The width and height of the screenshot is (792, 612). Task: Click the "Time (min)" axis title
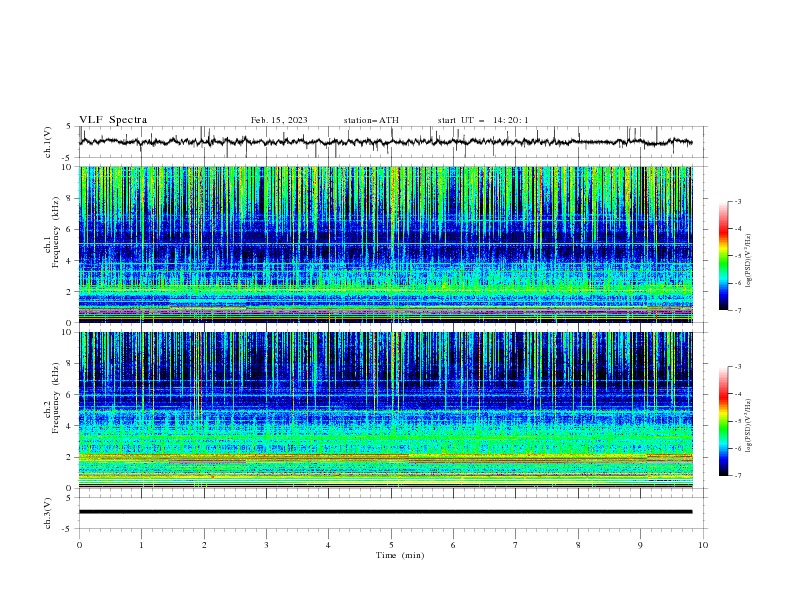400,555
